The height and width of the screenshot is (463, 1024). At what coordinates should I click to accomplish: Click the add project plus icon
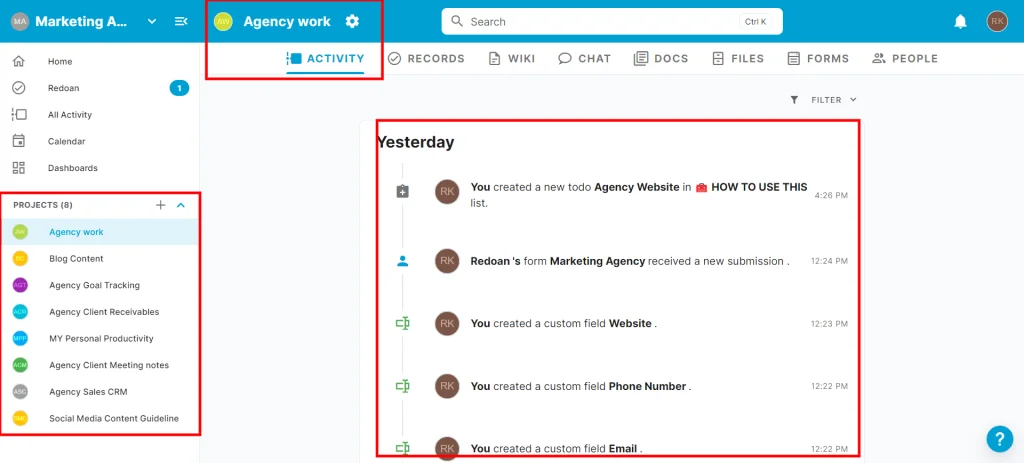click(160, 205)
